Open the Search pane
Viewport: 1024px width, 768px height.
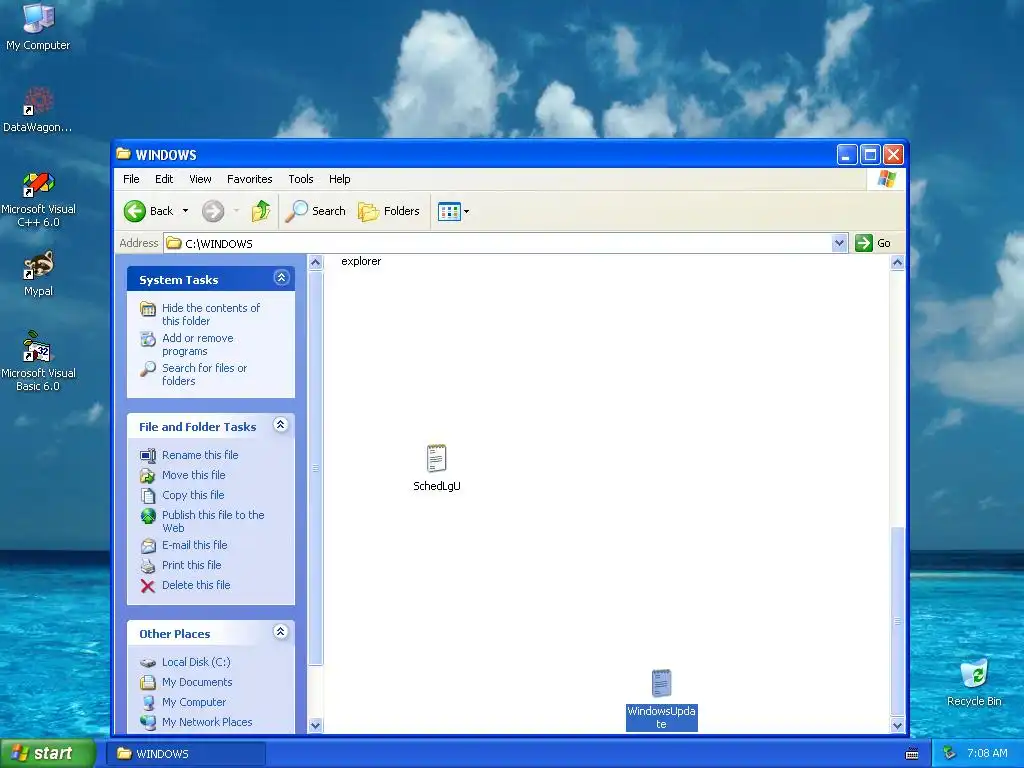coord(315,211)
